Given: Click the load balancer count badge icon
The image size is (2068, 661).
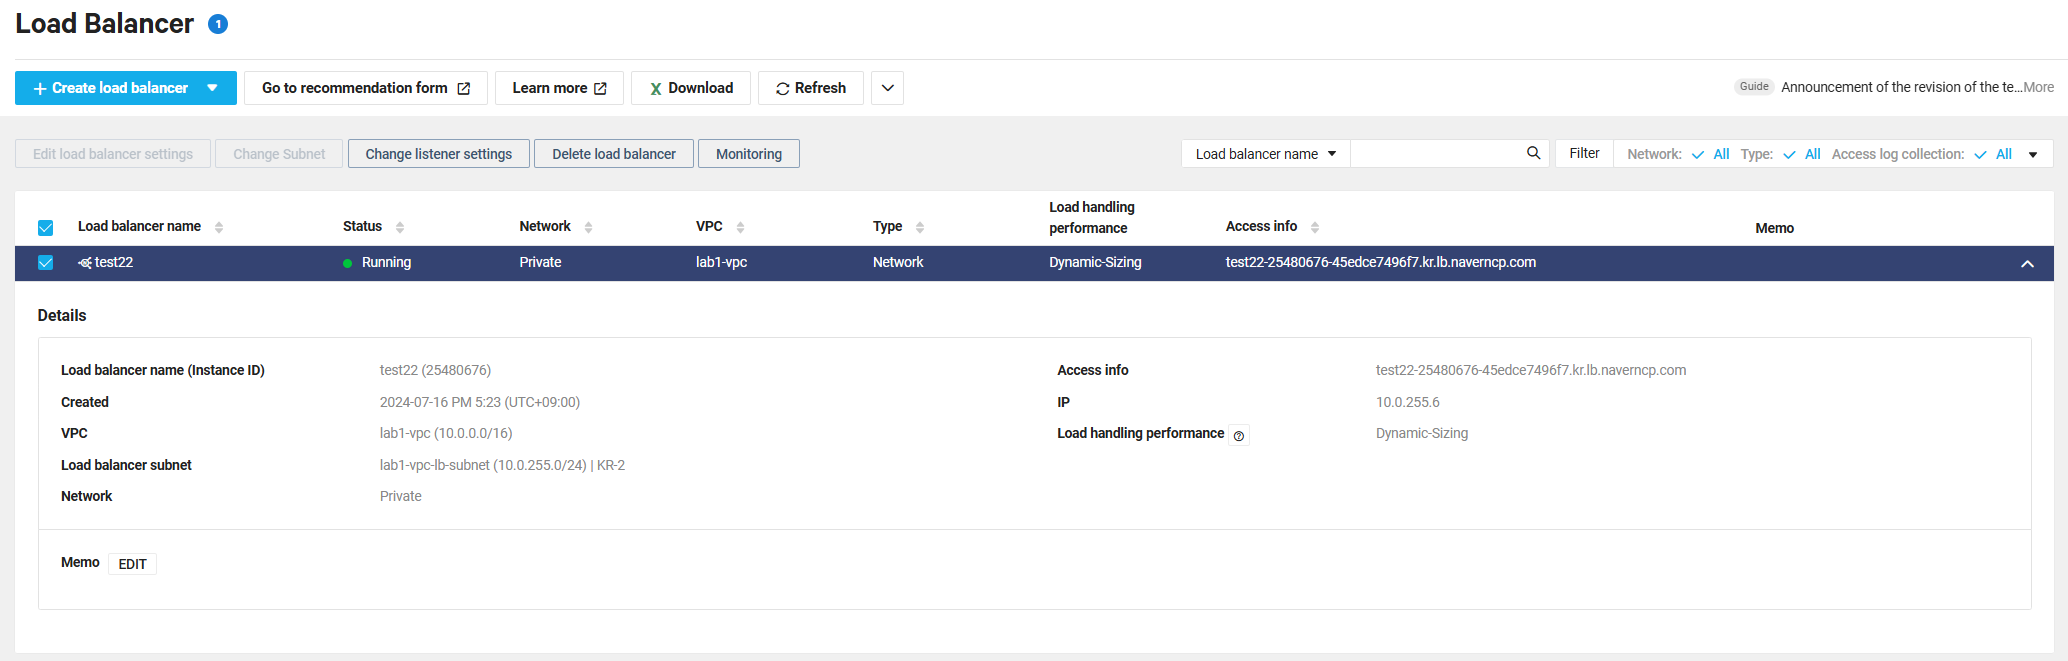Looking at the screenshot, I should (218, 24).
